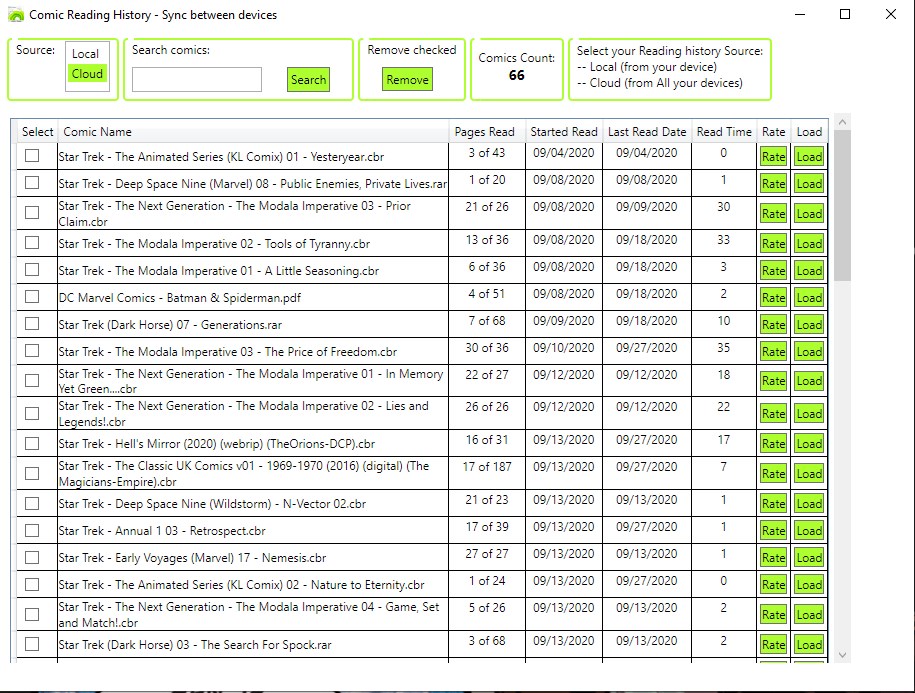Viewport: 915px width, 693px height.
Task: Click the app icon in the title bar
Action: click(16, 15)
